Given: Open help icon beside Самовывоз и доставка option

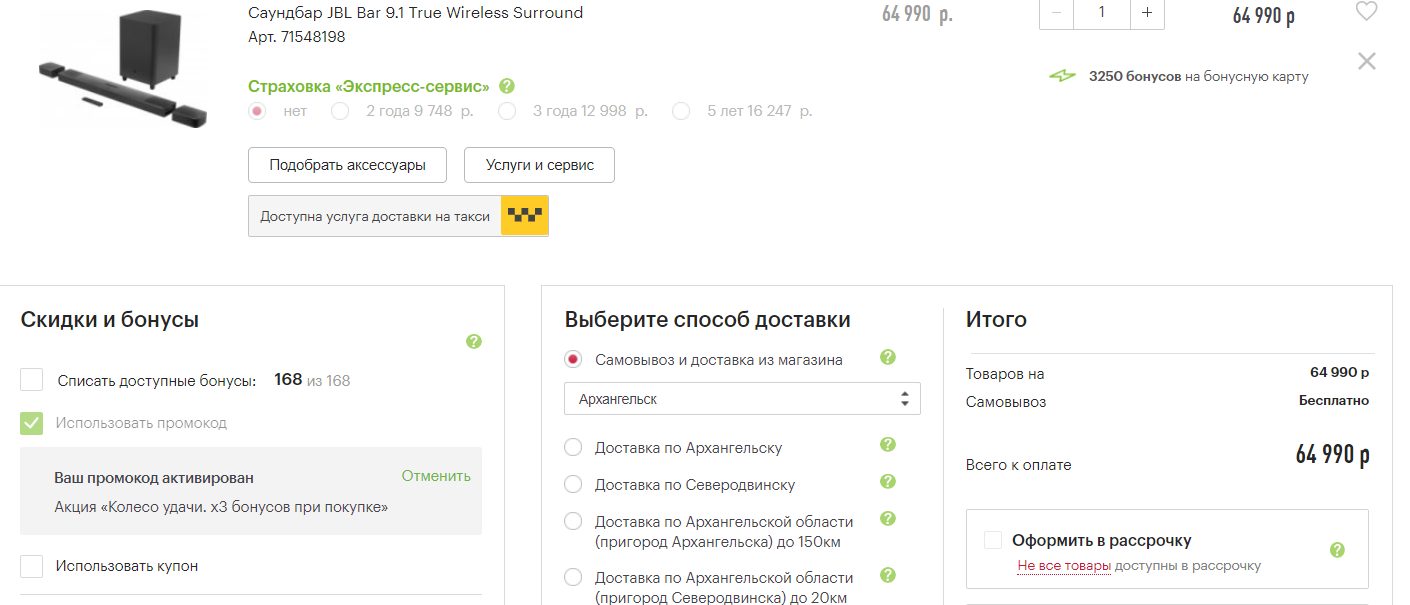Looking at the screenshot, I should [887, 358].
